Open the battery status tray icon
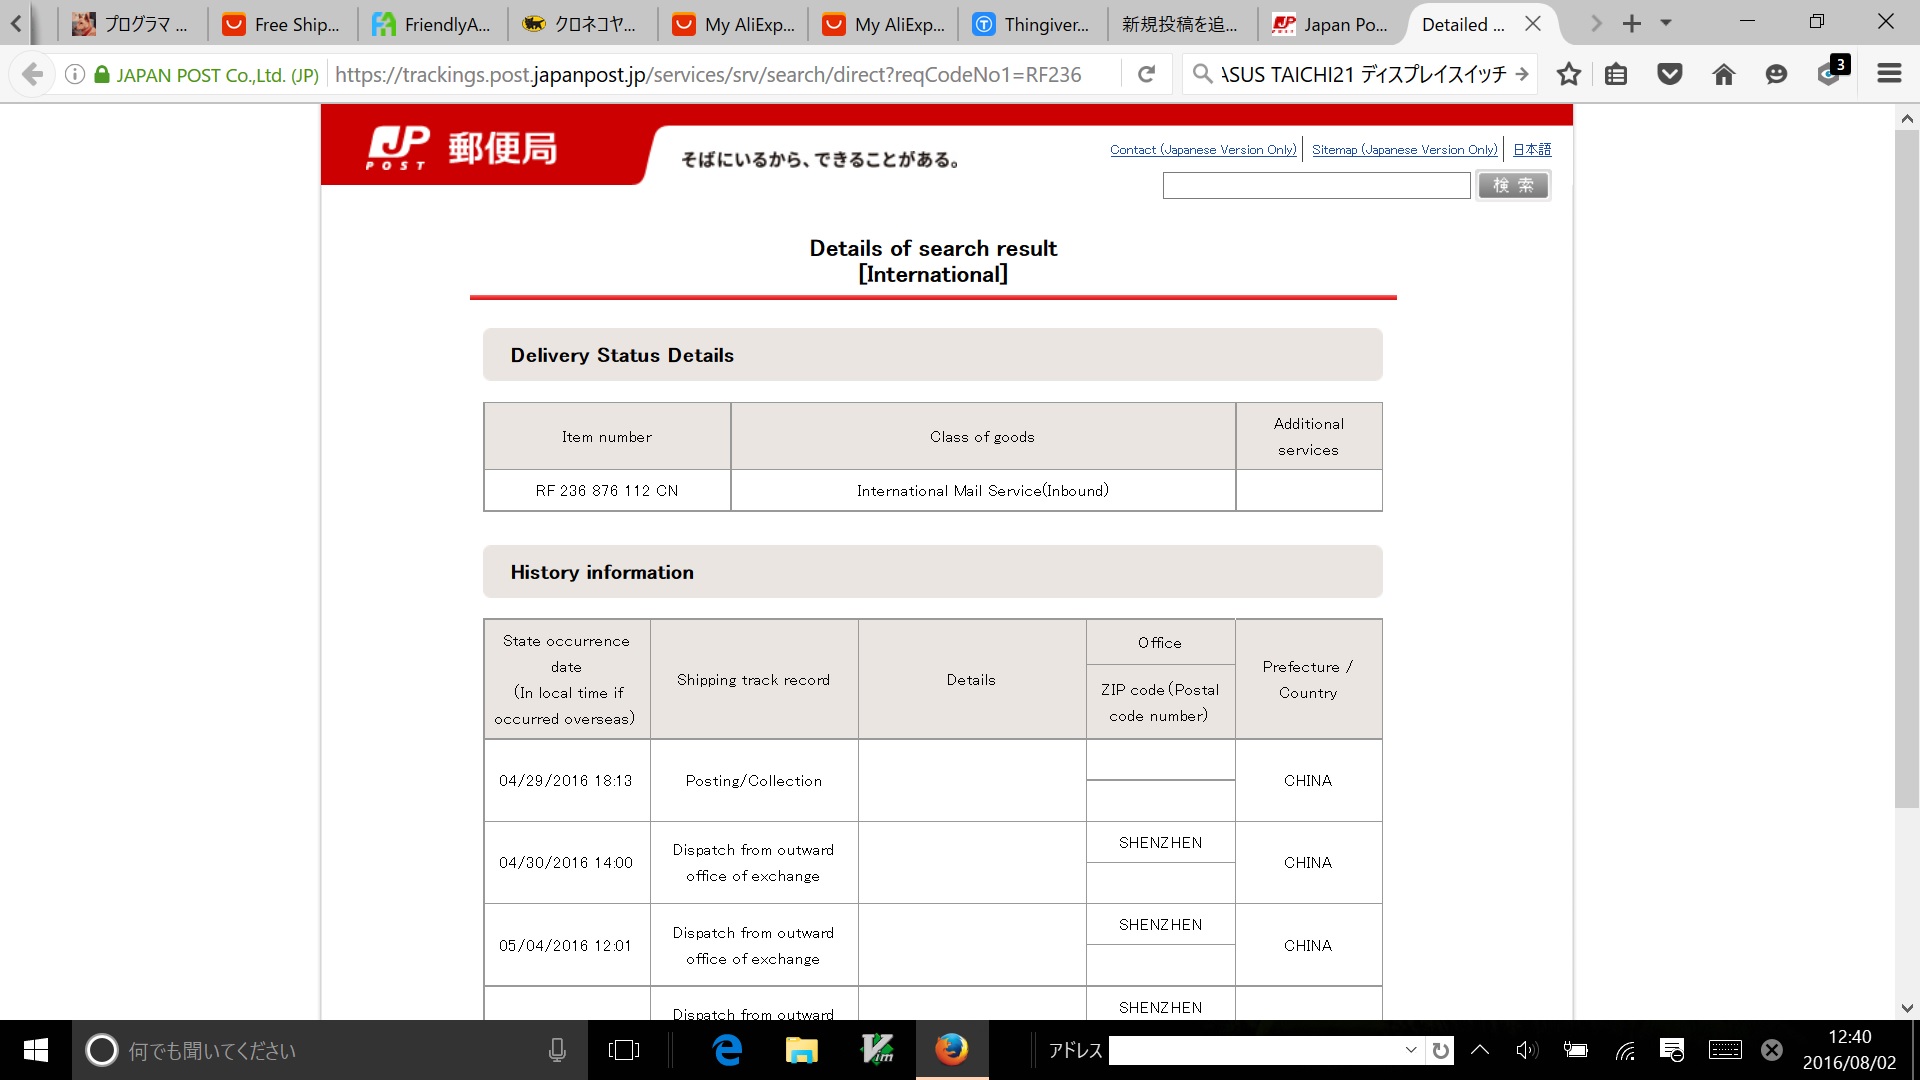This screenshot has height=1080, width=1920. pos(1576,1050)
